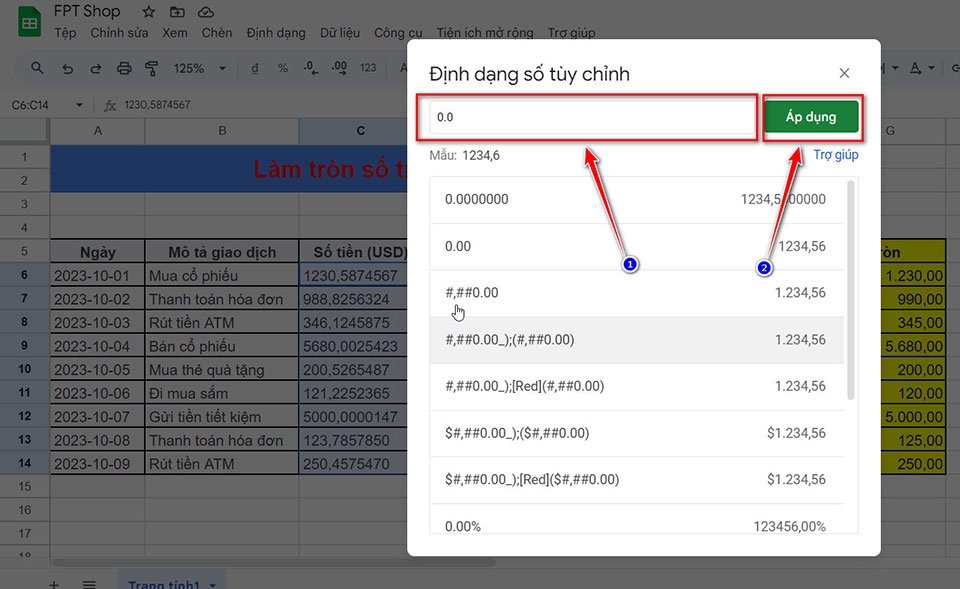Select row 6 header

24,274
